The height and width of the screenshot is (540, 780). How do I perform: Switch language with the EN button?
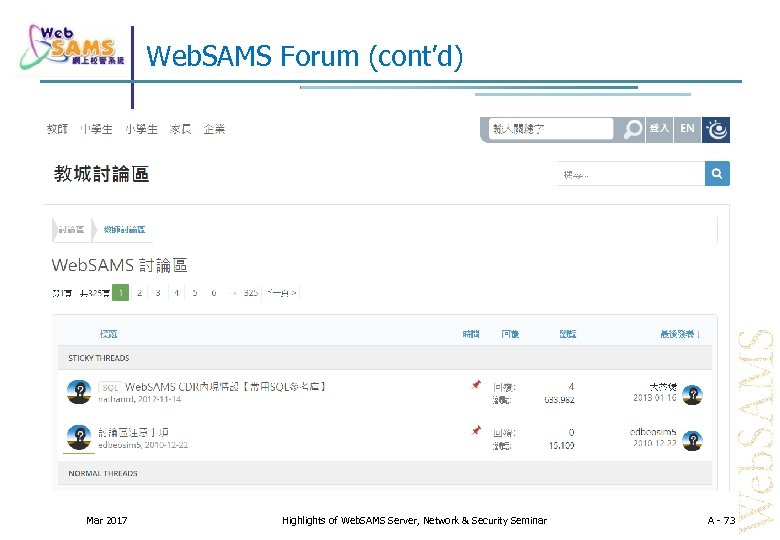coord(687,129)
